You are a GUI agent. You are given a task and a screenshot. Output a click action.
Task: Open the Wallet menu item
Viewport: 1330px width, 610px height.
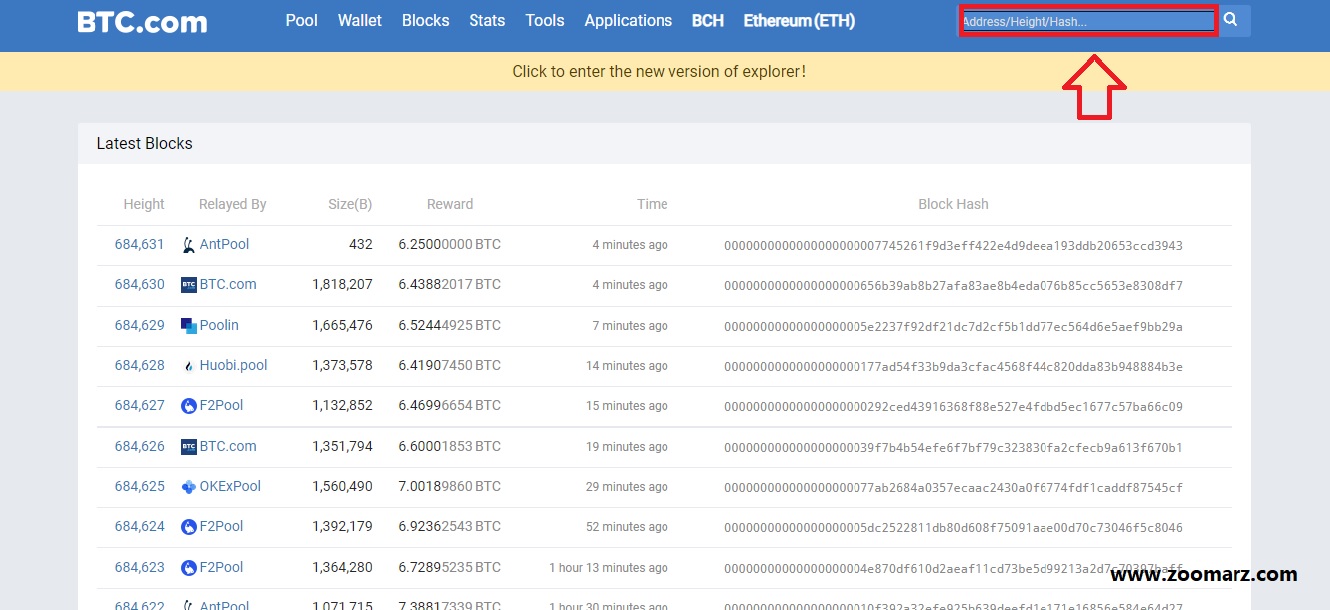[x=360, y=20]
